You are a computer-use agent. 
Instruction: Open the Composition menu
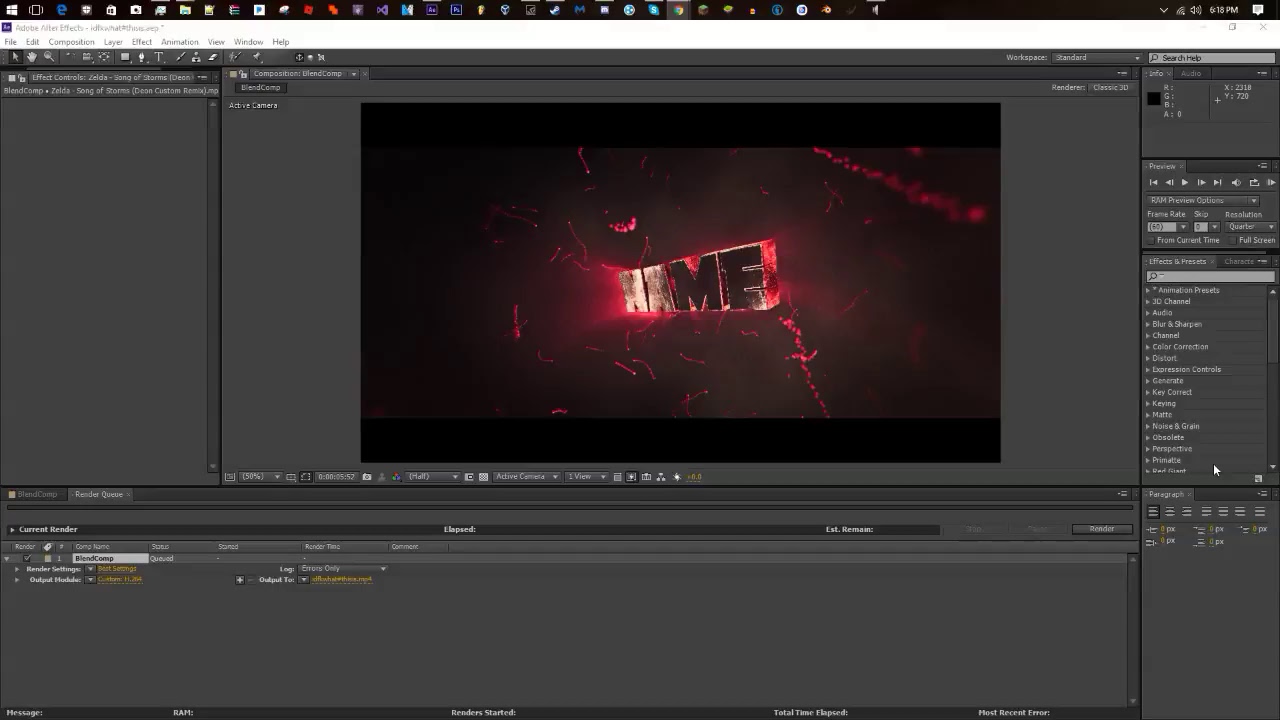pos(71,42)
